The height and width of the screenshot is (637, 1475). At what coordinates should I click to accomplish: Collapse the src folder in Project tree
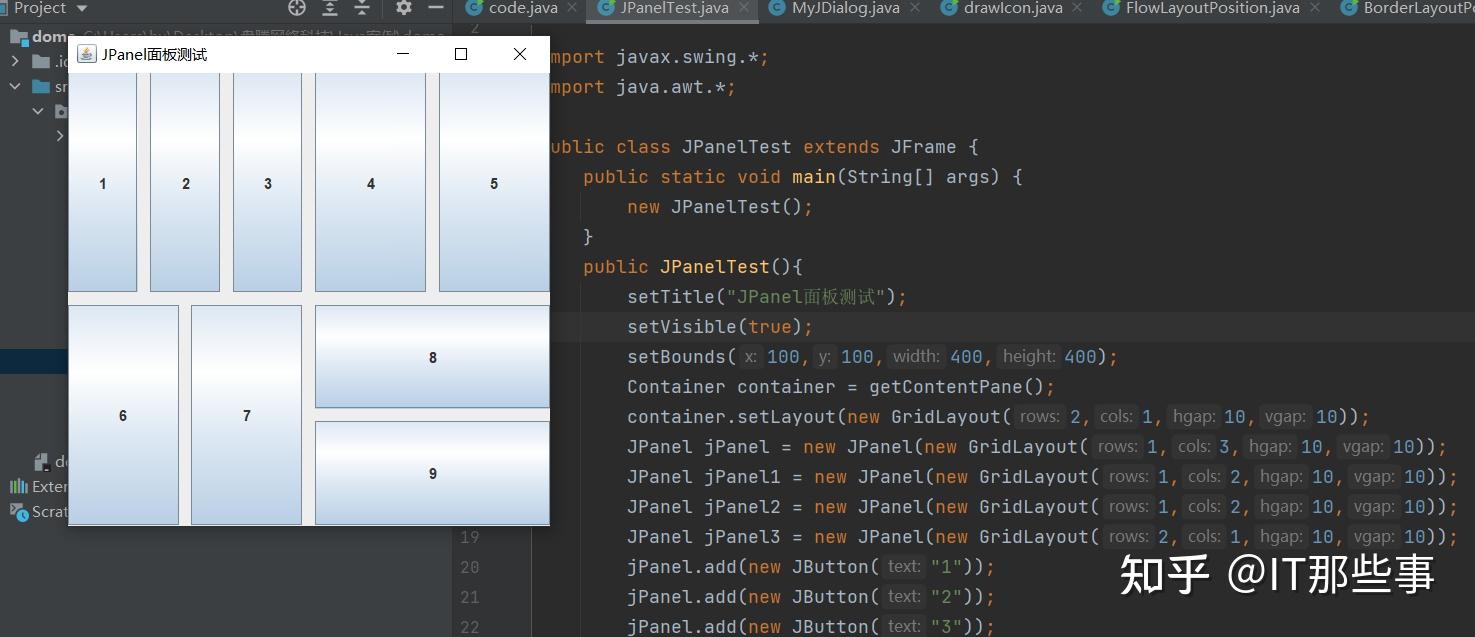14,87
